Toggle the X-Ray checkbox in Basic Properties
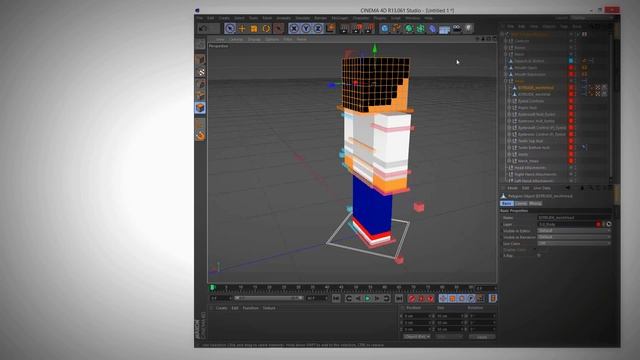 coord(540,256)
